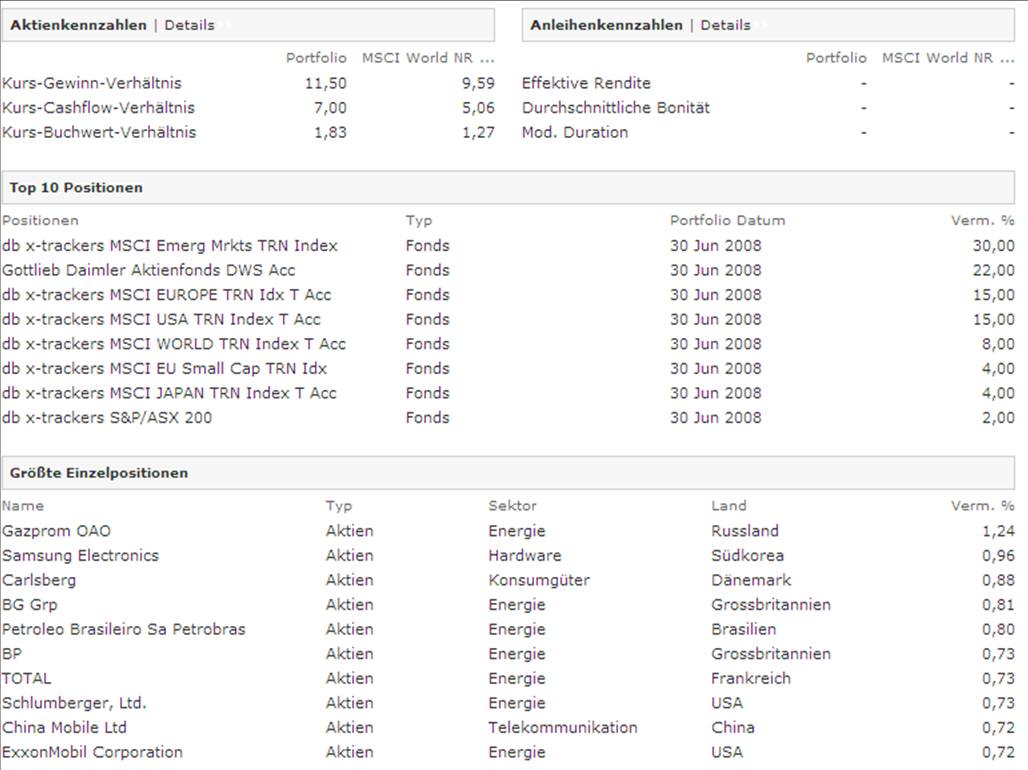Open Details link beside Anleihenkennzahlen

tap(725, 25)
